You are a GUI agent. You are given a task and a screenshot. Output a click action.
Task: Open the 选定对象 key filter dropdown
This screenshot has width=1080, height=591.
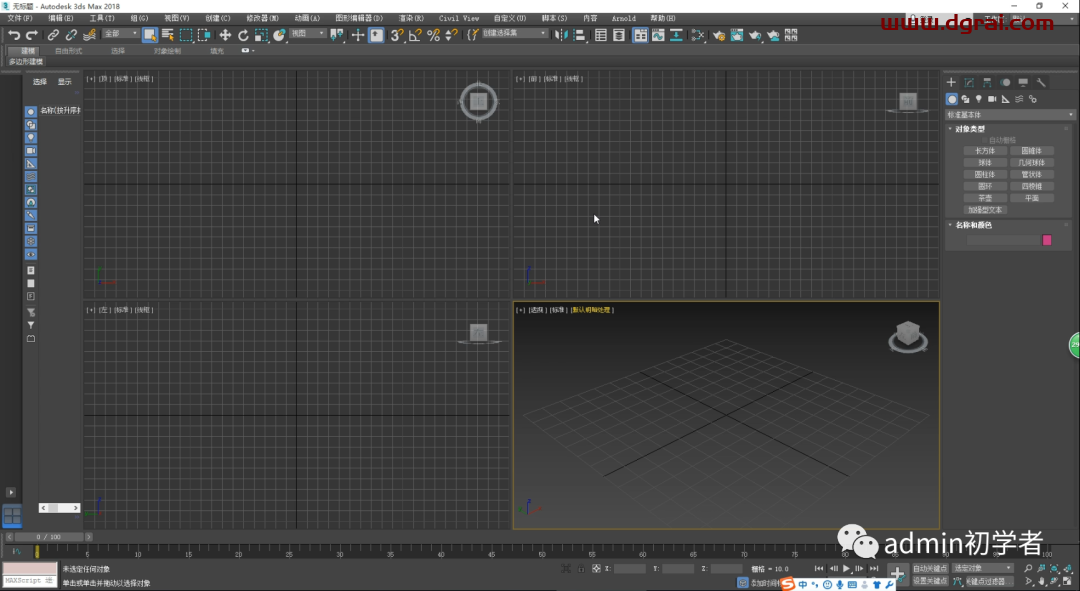[x=983, y=568]
